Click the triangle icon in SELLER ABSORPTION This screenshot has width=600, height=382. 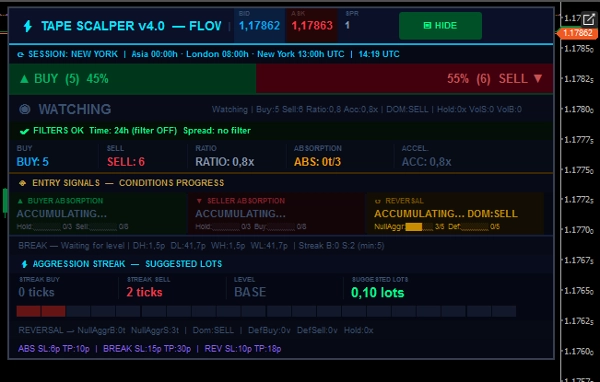coord(199,201)
